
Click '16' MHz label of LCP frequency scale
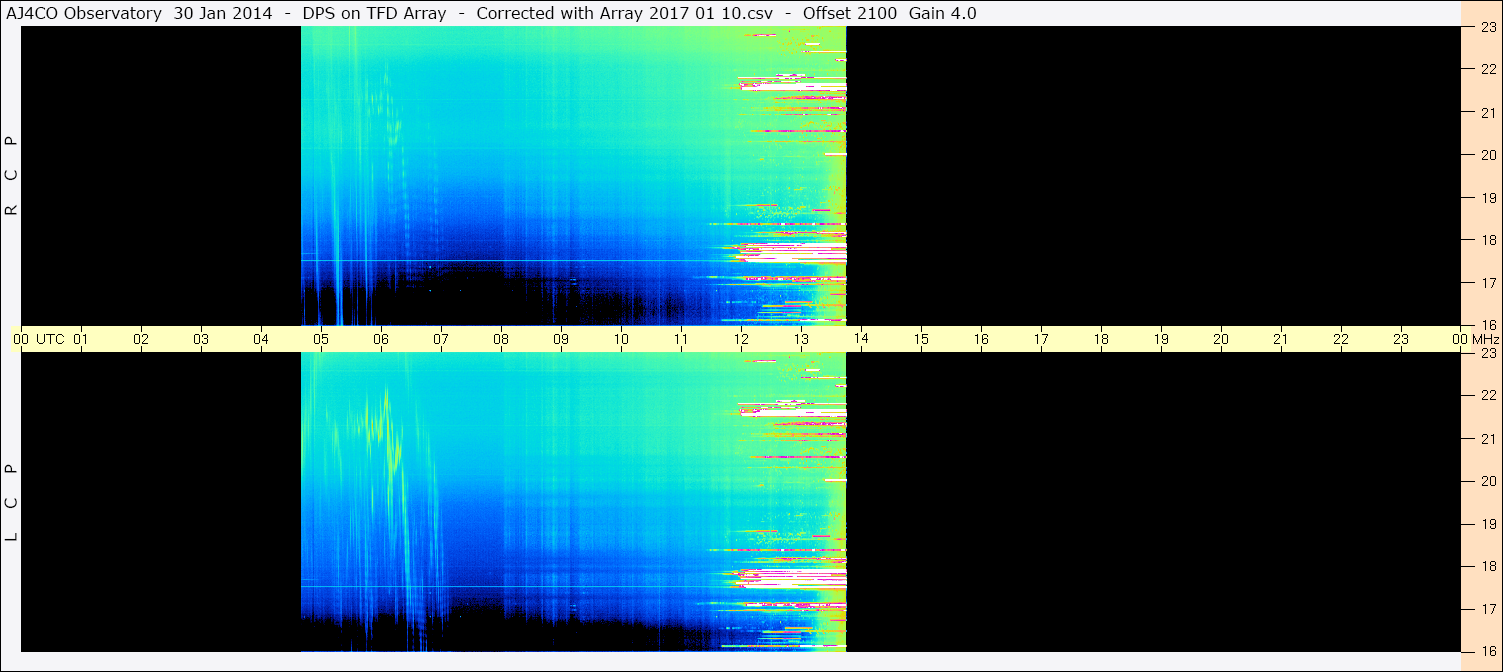click(1487, 649)
